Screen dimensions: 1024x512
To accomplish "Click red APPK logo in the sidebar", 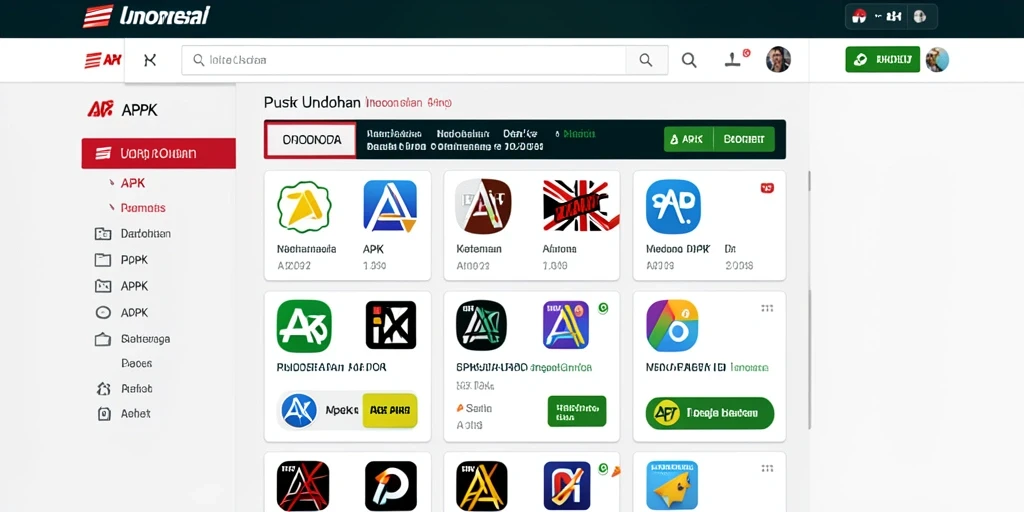I will [100, 109].
